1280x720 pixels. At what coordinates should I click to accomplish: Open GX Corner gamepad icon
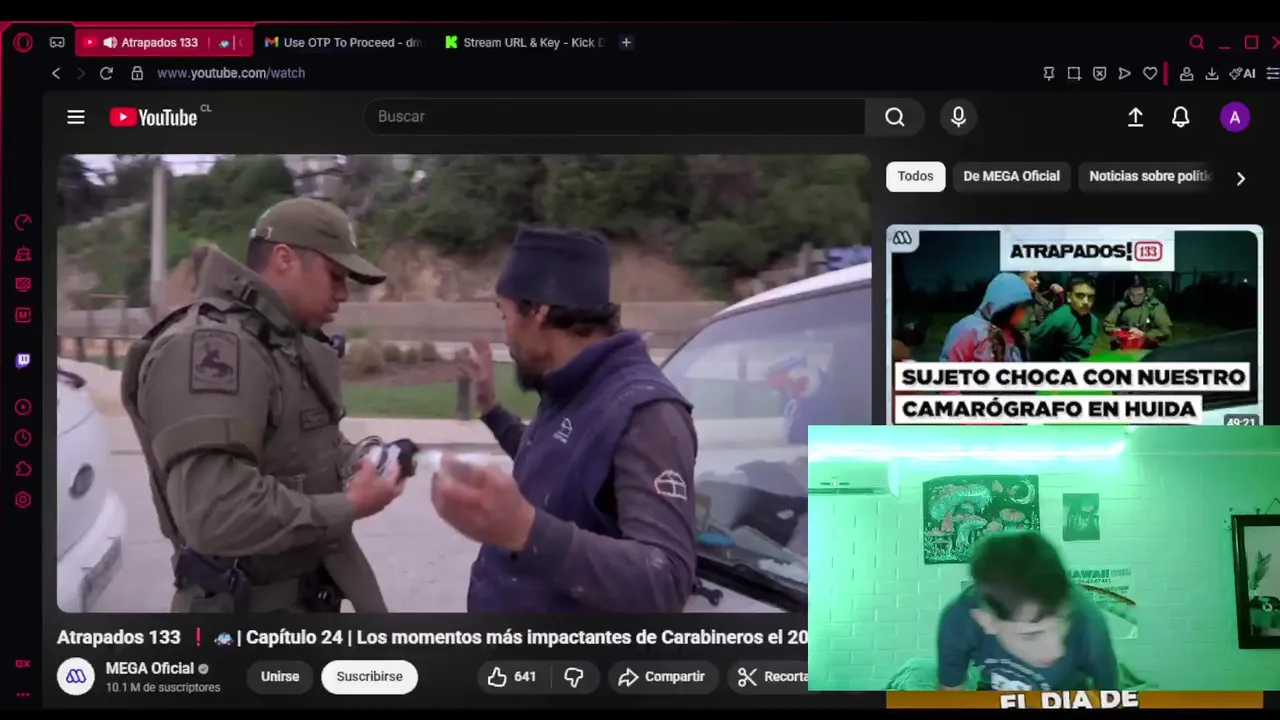(x=57, y=42)
